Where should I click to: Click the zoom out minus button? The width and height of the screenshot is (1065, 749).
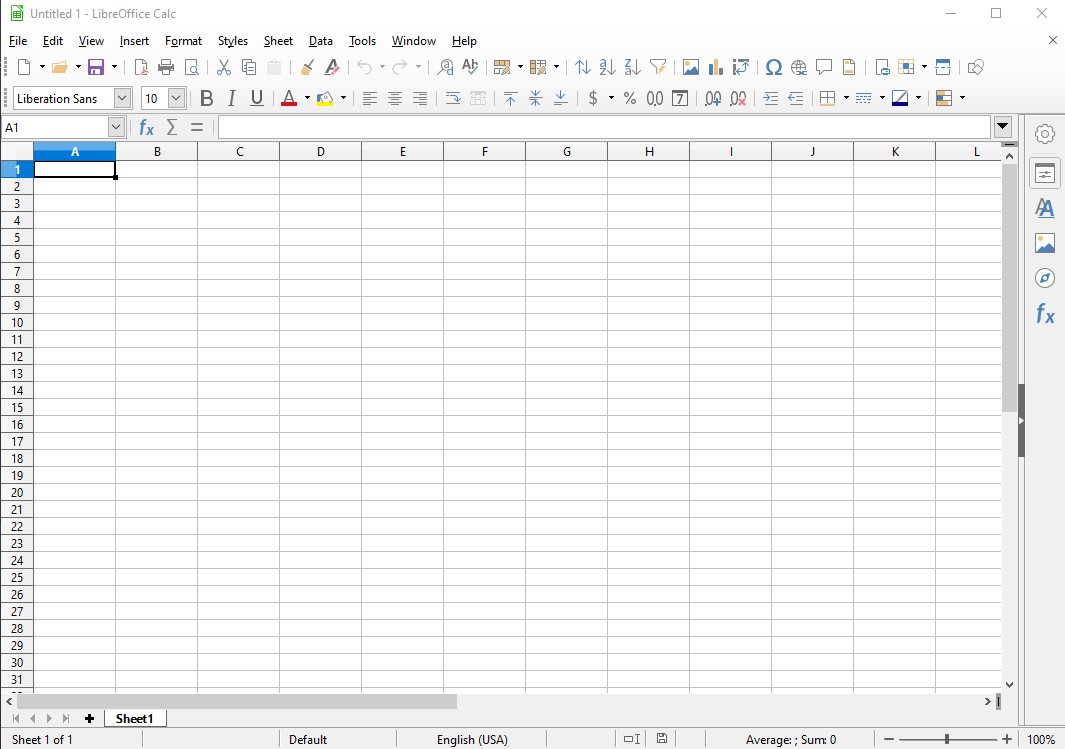(x=888, y=739)
